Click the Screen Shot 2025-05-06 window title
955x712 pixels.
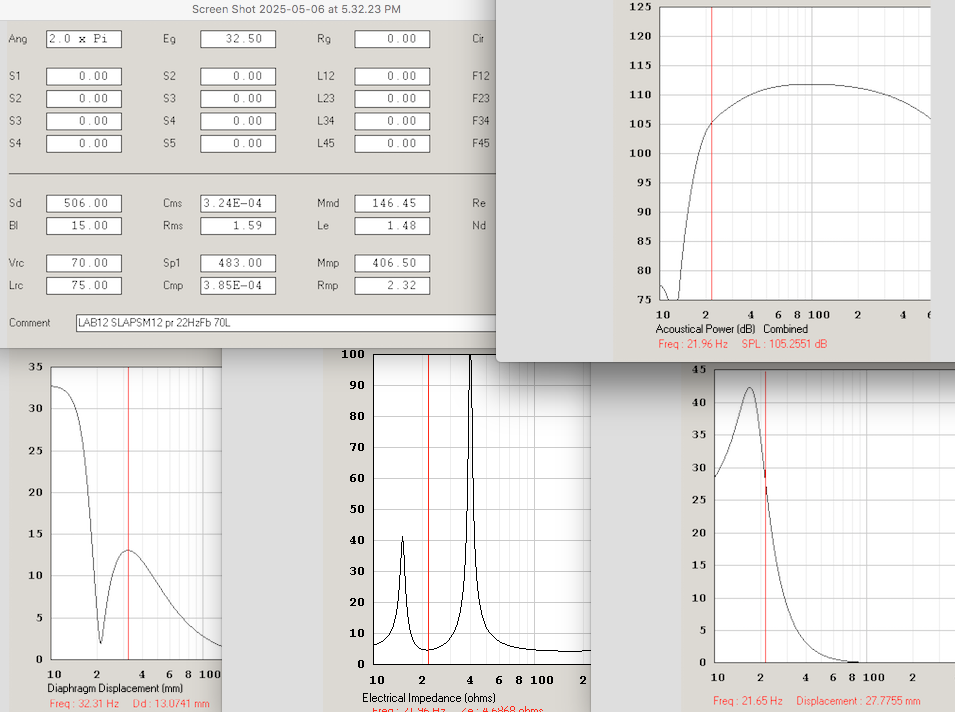(296, 9)
